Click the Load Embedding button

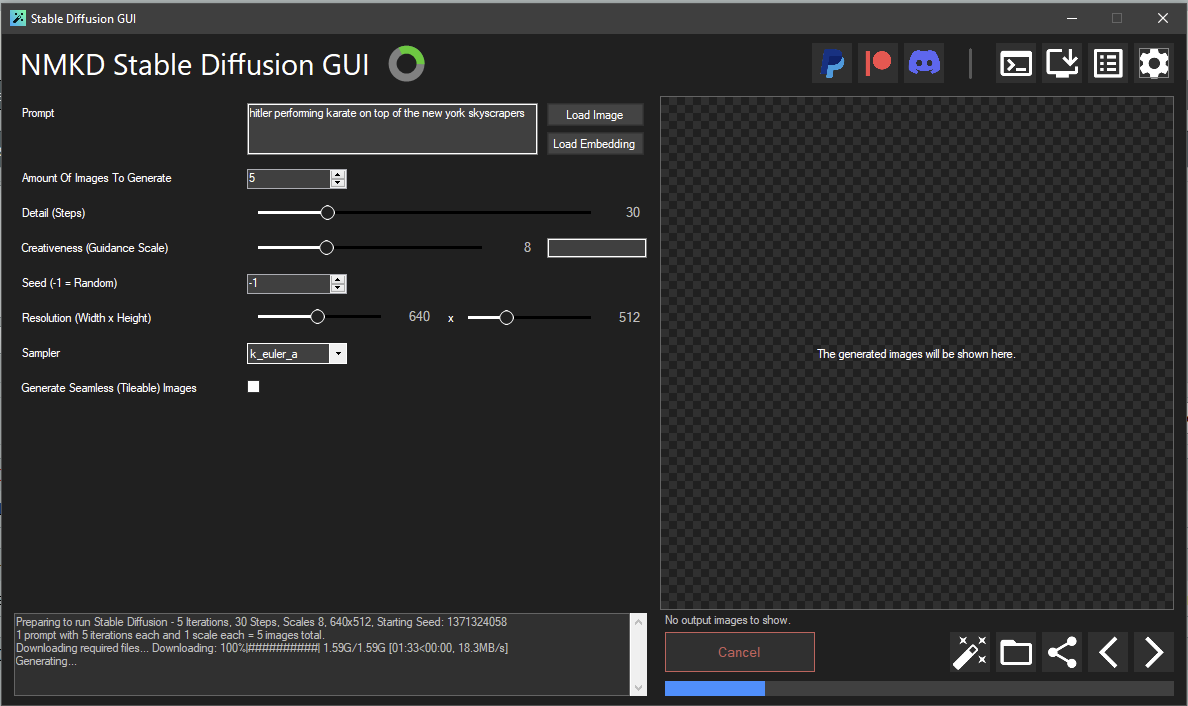(595, 144)
